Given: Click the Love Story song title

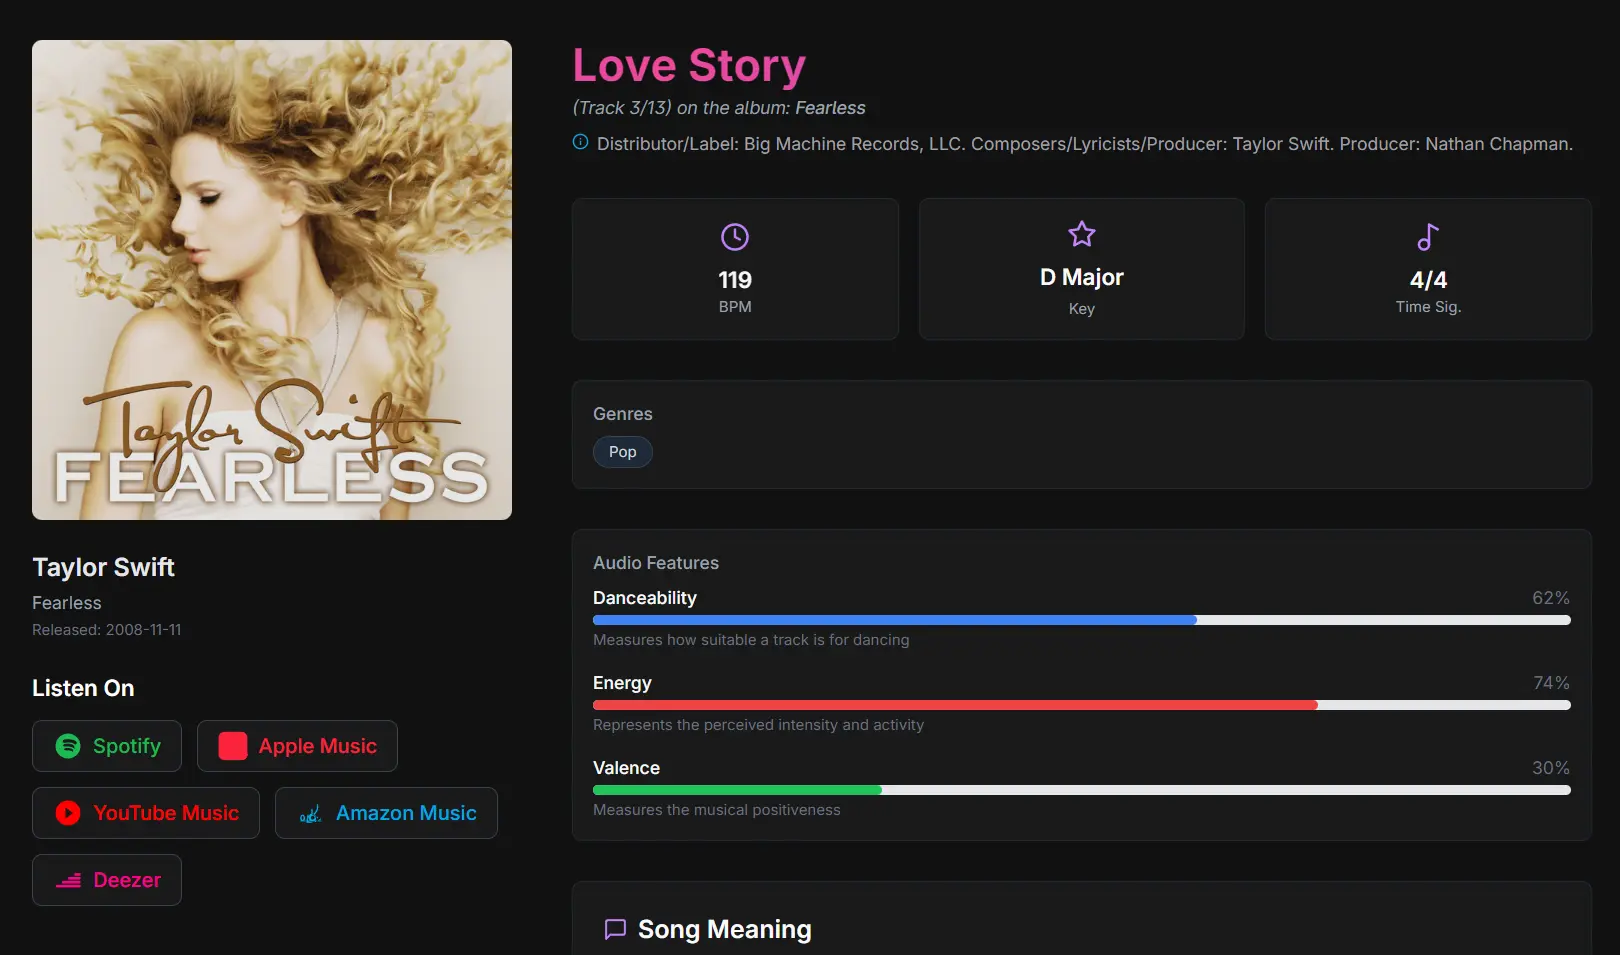Looking at the screenshot, I should coord(688,64).
